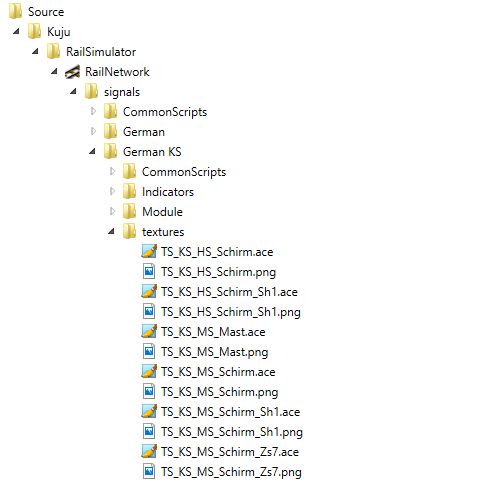This screenshot has width=496, height=483.
Task: Click the Source folder icon
Action: pos(15,11)
